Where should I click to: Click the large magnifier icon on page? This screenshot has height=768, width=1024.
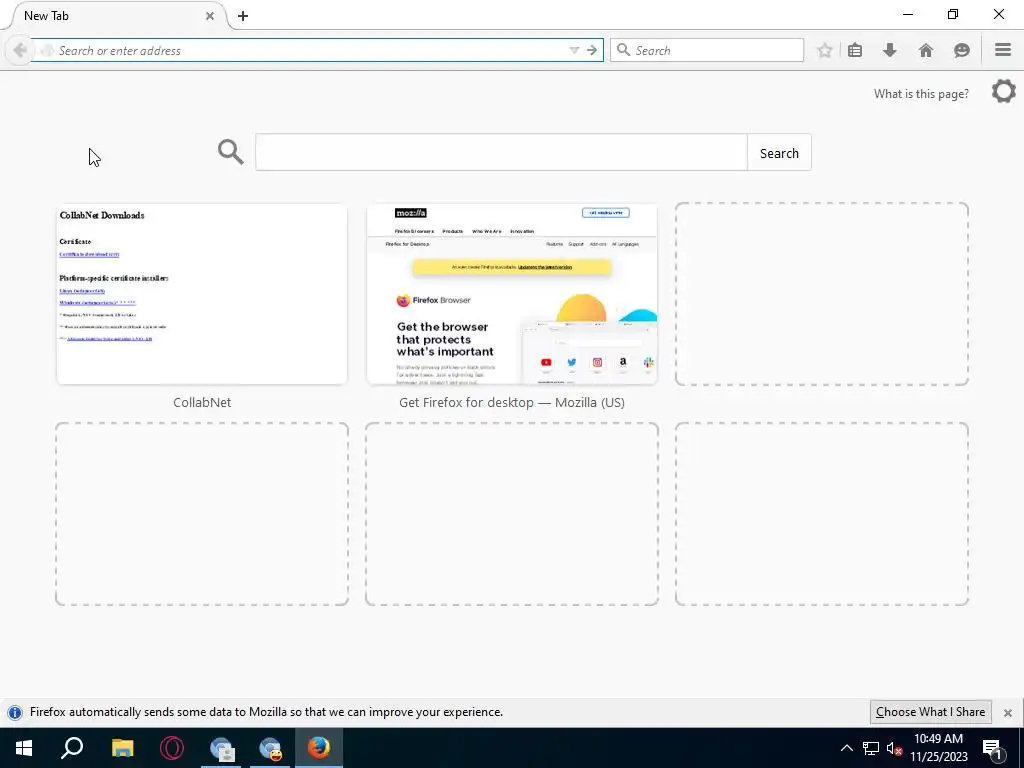[231, 152]
